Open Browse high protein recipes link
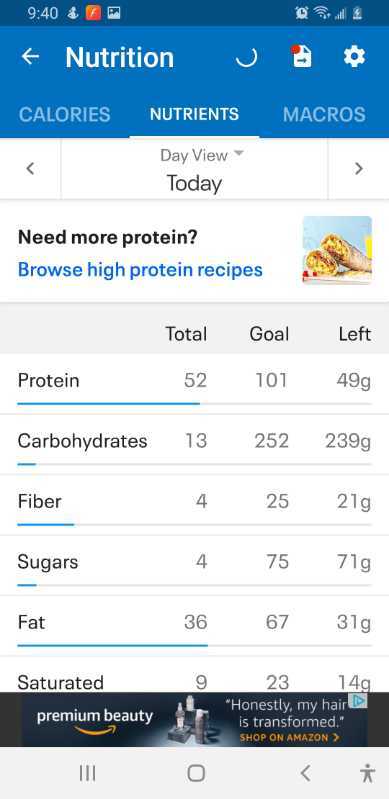 140,270
